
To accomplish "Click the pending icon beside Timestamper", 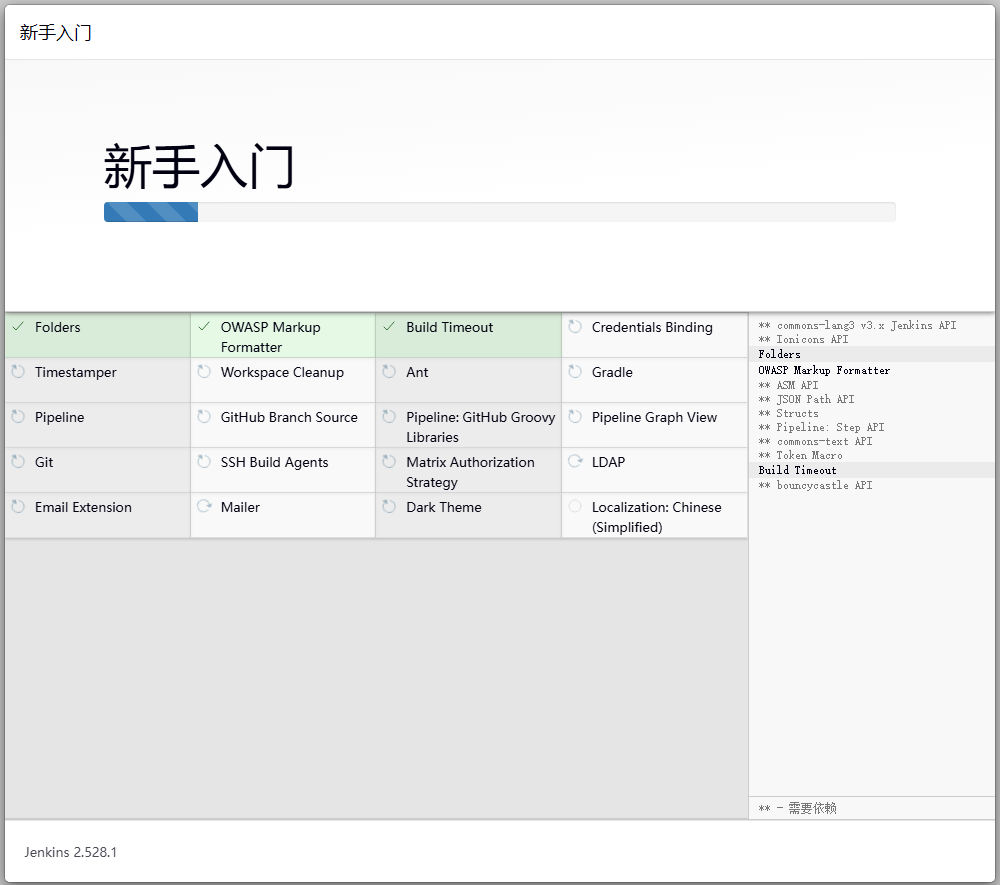I will click(x=18, y=371).
